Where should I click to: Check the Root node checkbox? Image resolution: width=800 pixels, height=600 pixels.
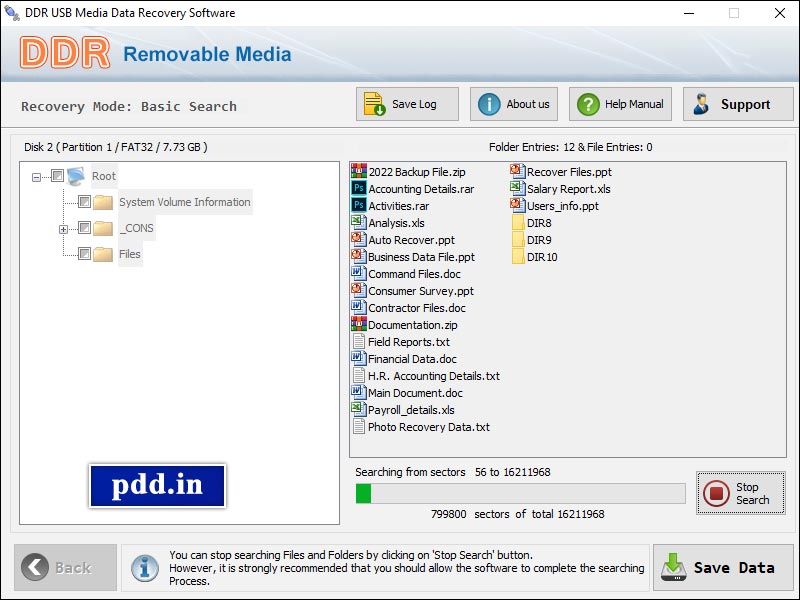pos(56,176)
